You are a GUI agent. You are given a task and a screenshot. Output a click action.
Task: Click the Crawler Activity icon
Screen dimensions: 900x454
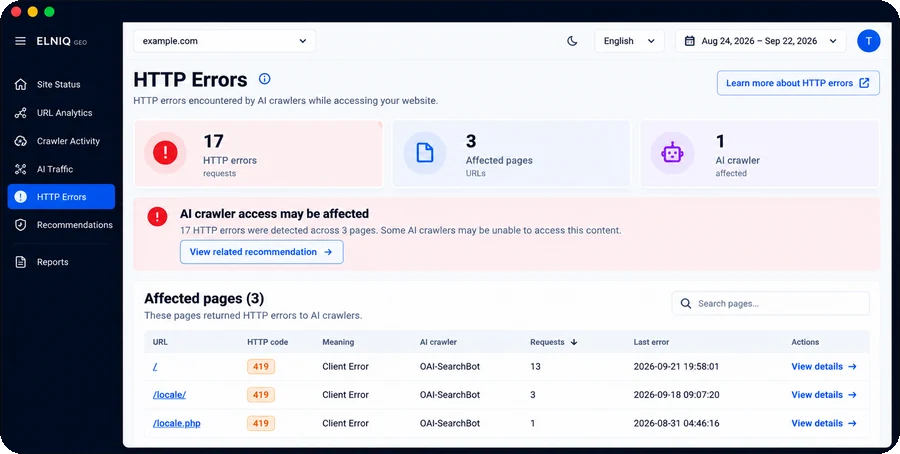pyautogui.click(x=21, y=141)
